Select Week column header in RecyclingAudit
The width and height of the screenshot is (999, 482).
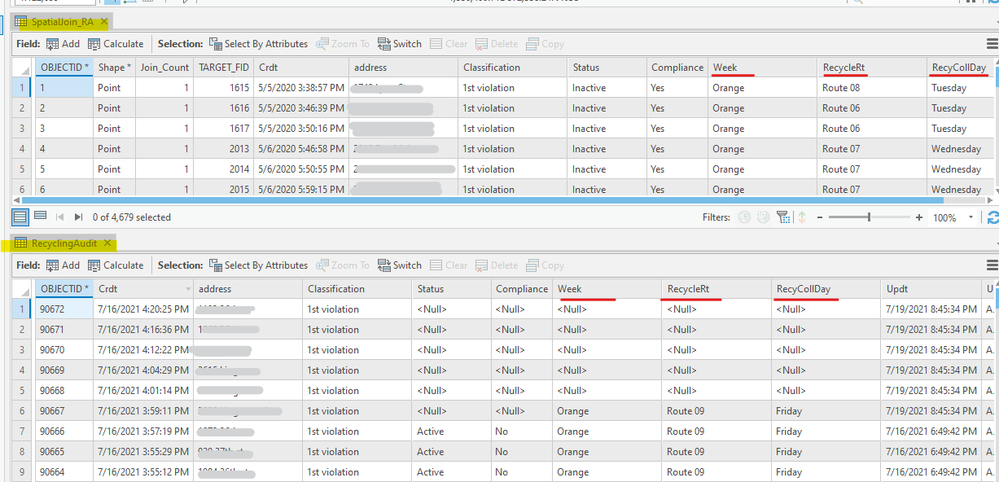point(607,289)
